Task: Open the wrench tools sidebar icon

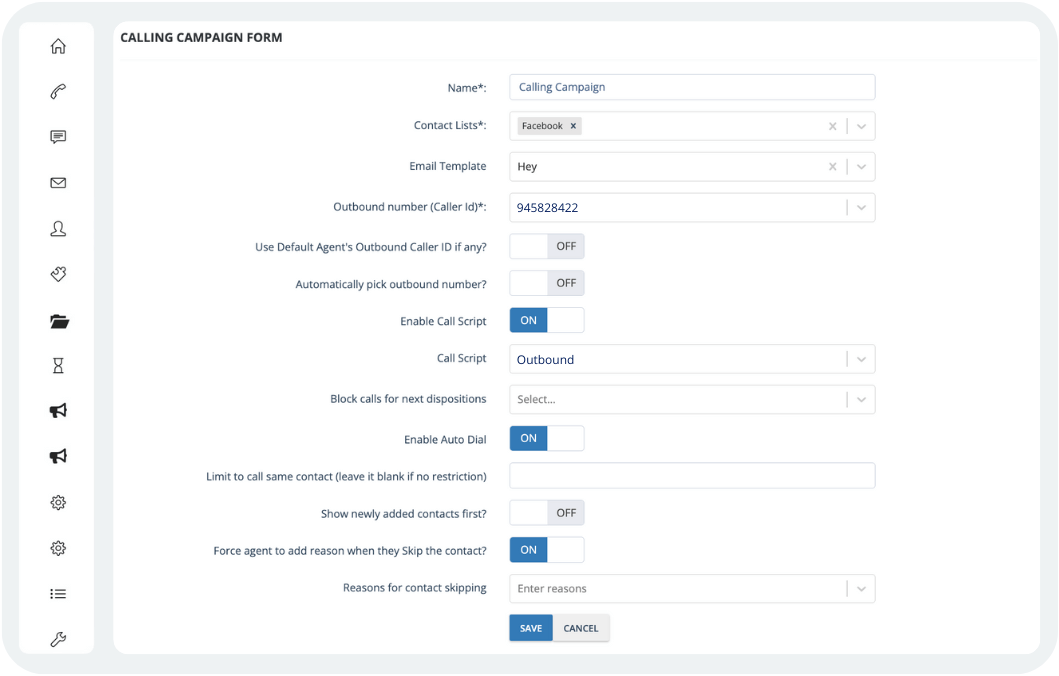Action: [x=58, y=640]
